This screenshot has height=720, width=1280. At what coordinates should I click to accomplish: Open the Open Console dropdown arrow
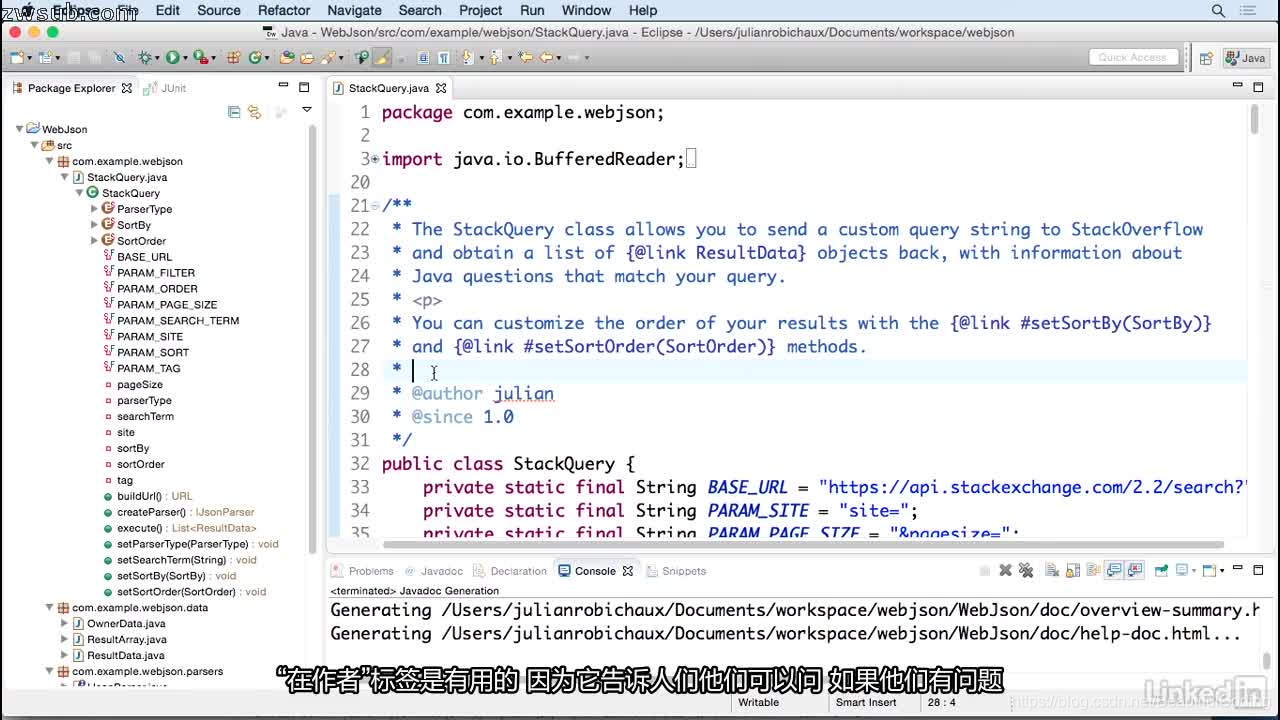(x=1222, y=571)
